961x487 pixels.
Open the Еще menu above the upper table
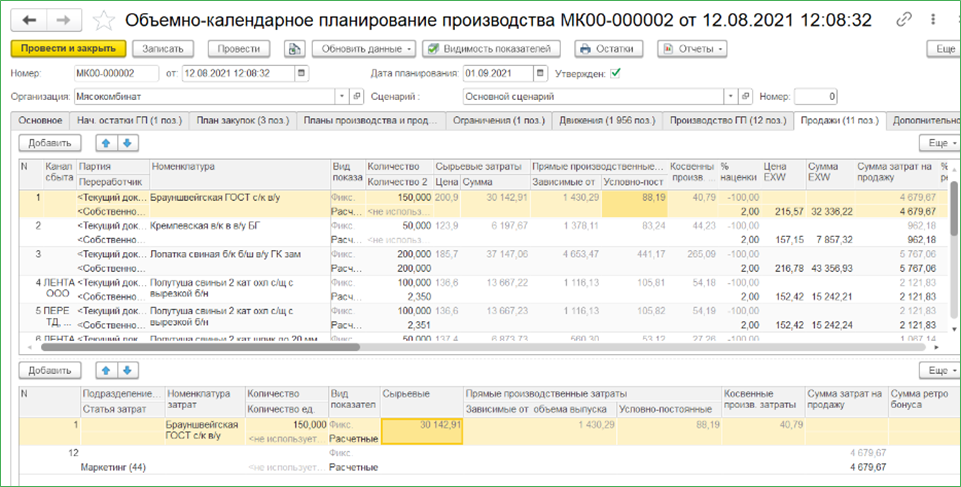tap(941, 143)
